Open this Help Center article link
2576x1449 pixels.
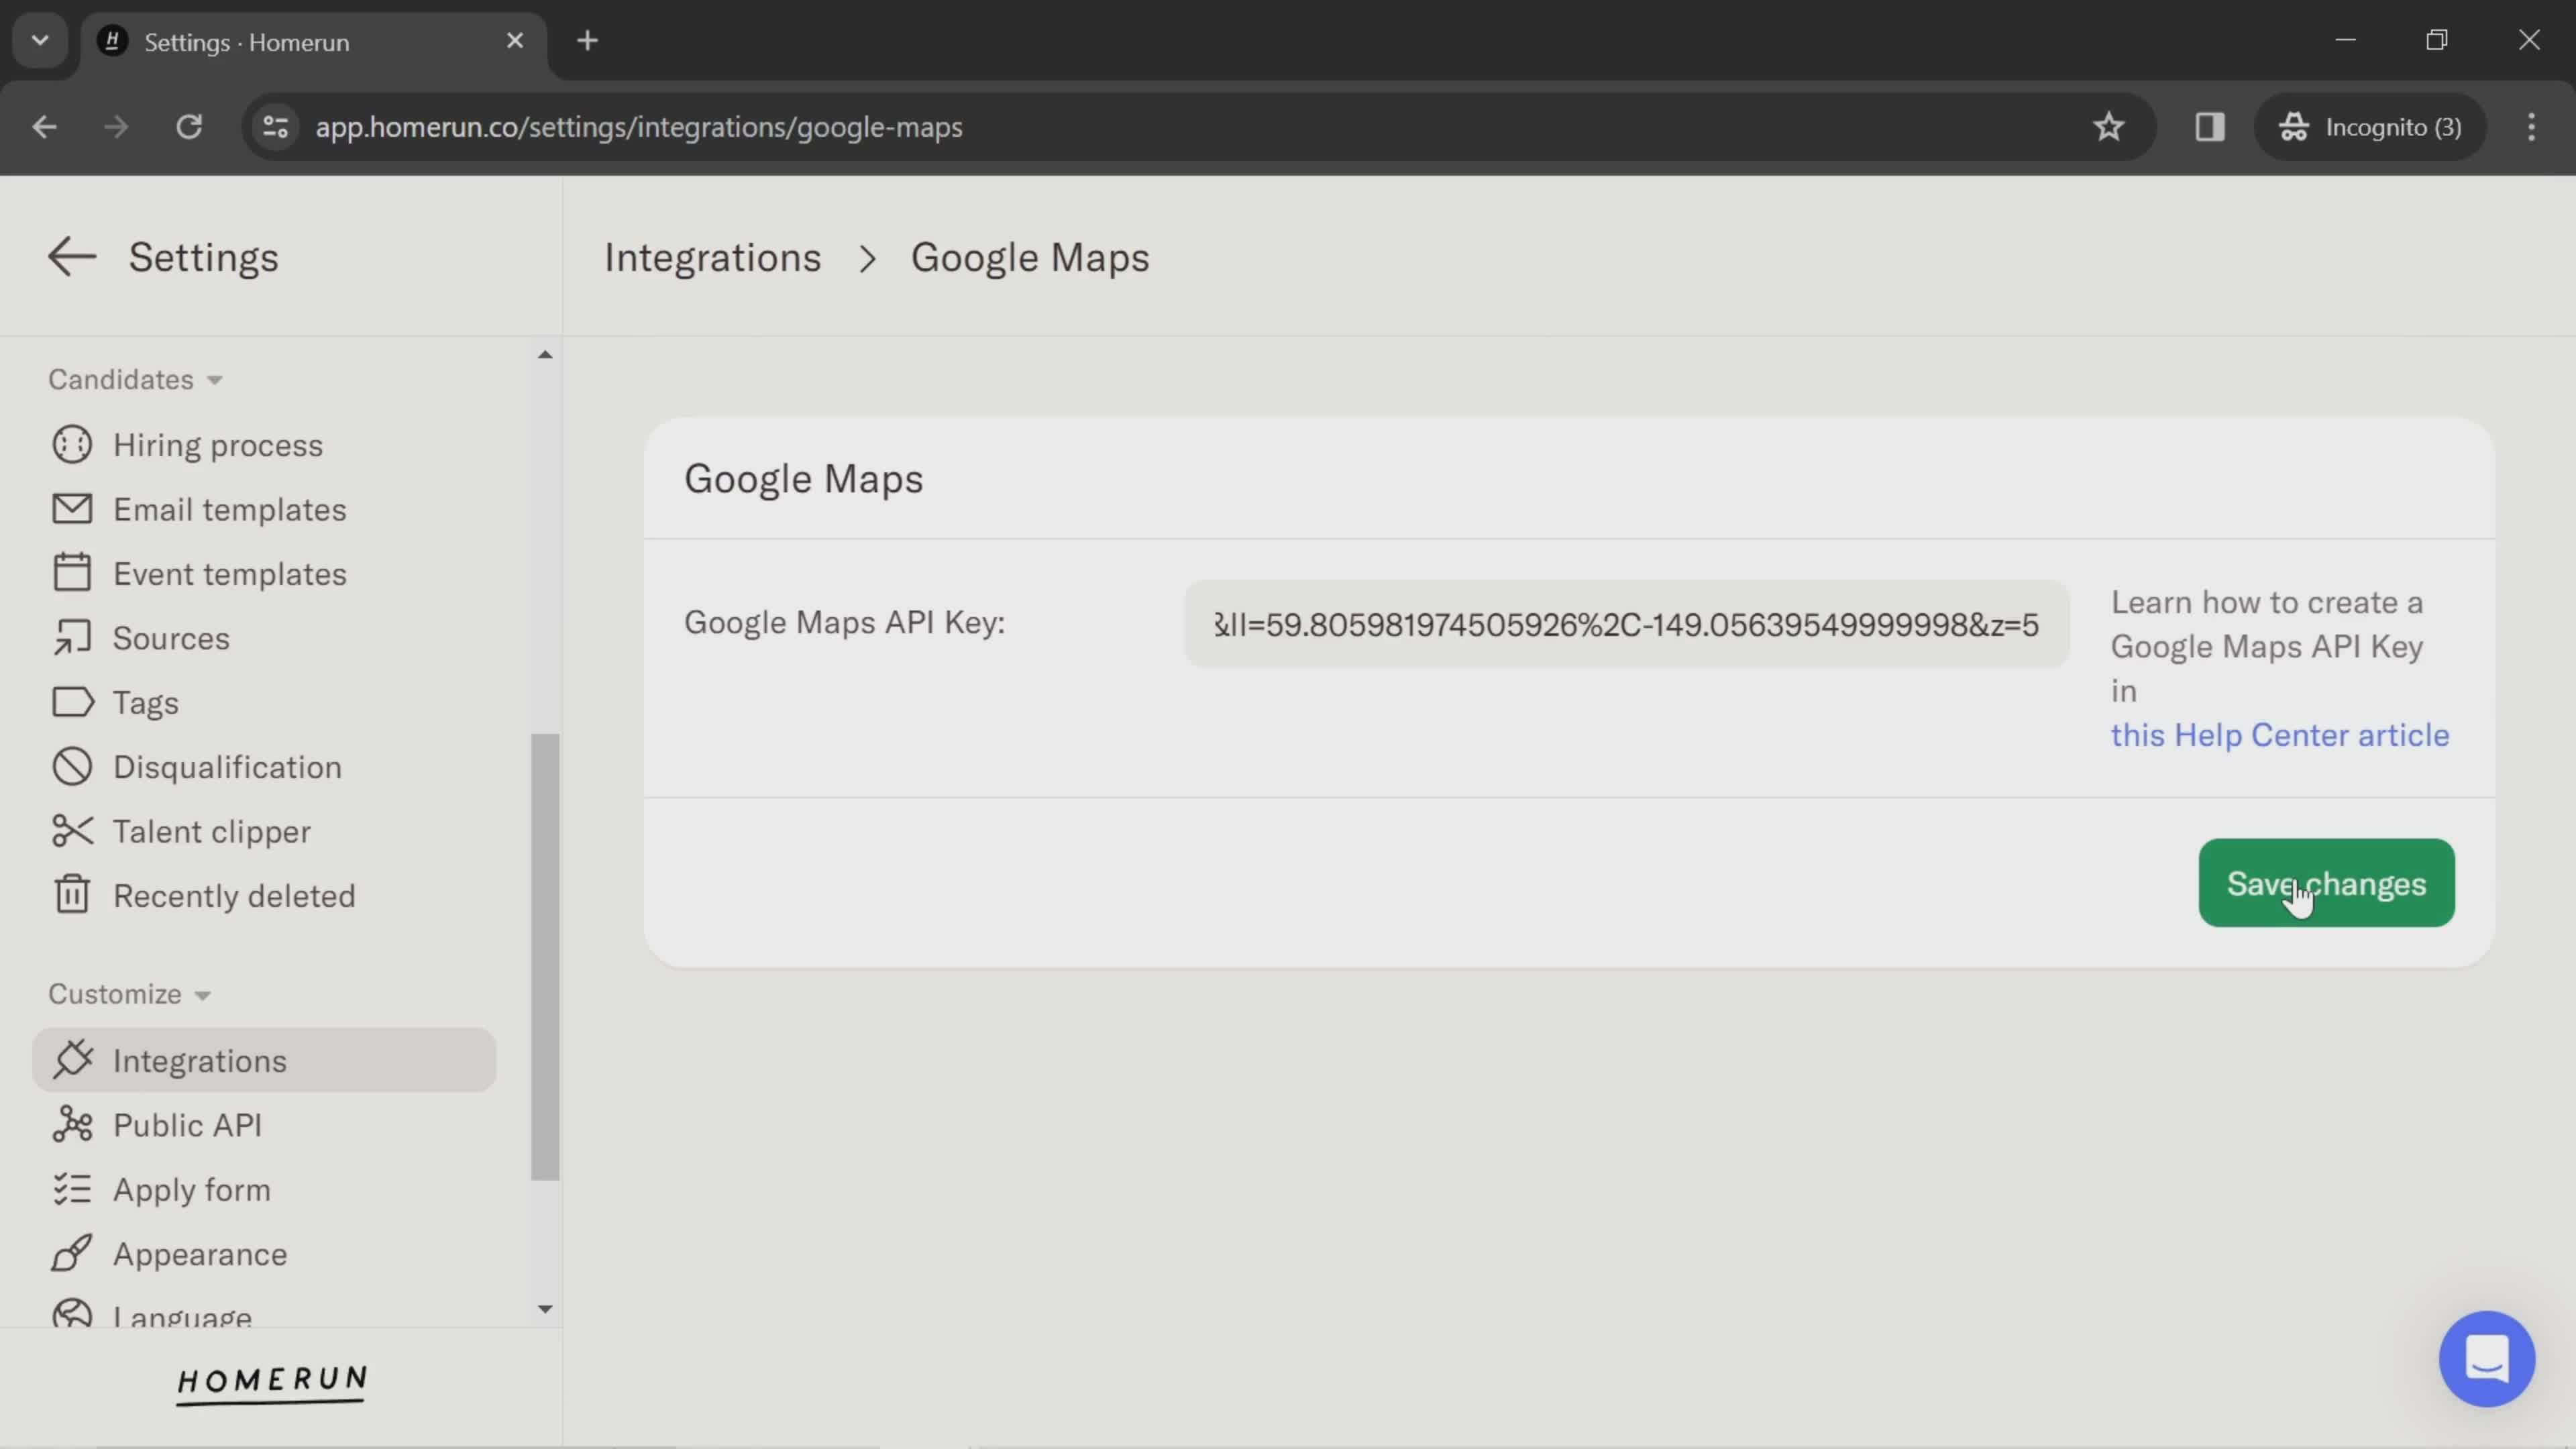2280,735
